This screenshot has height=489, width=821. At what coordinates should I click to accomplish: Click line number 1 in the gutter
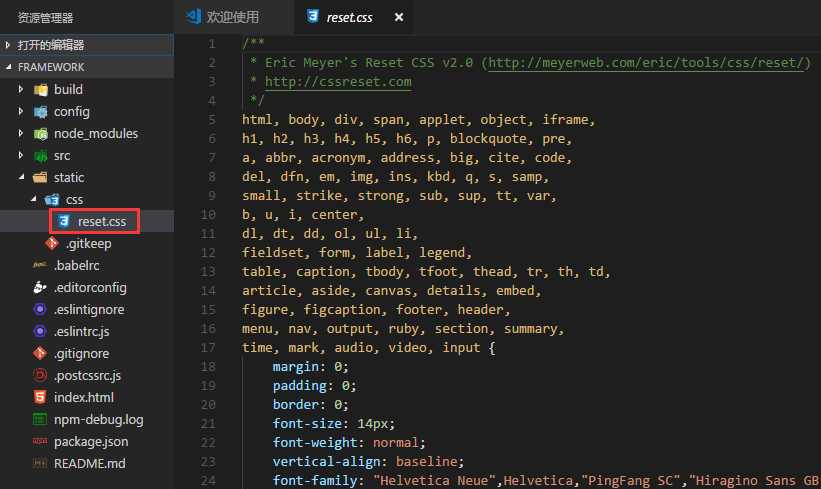(x=212, y=44)
